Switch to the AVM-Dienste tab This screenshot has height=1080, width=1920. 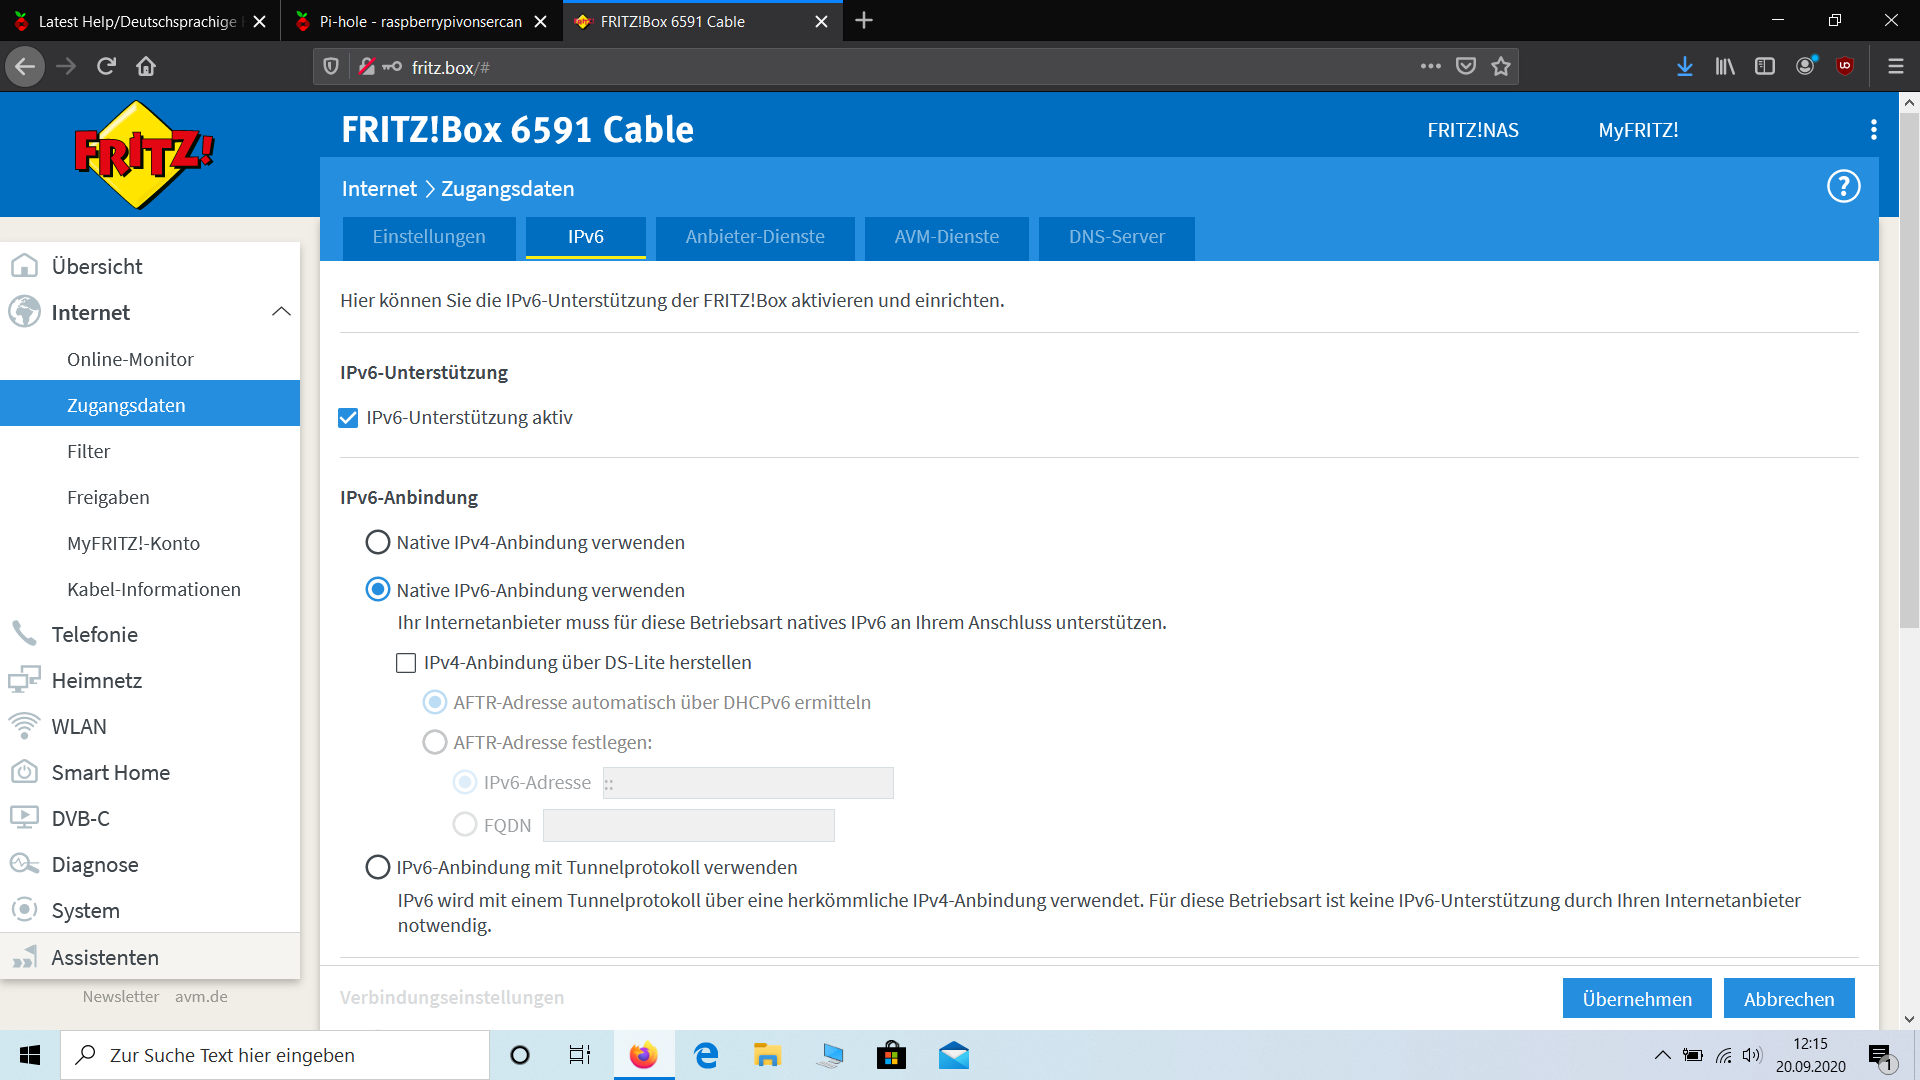pos(947,238)
